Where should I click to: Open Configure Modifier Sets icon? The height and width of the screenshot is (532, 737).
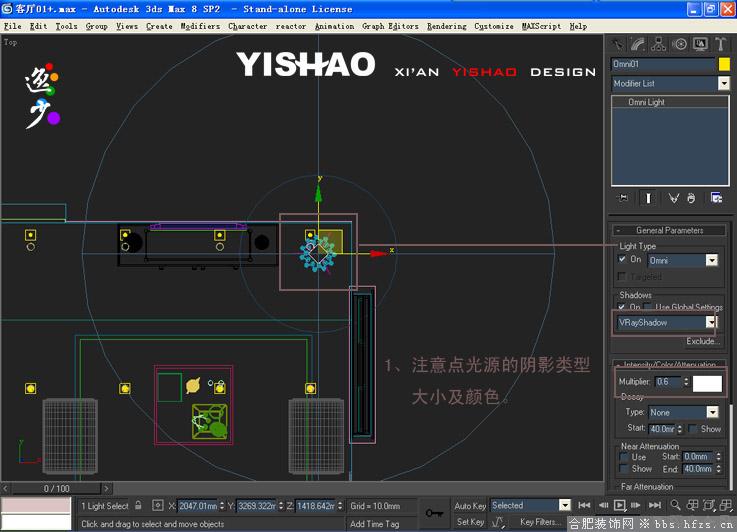click(716, 198)
